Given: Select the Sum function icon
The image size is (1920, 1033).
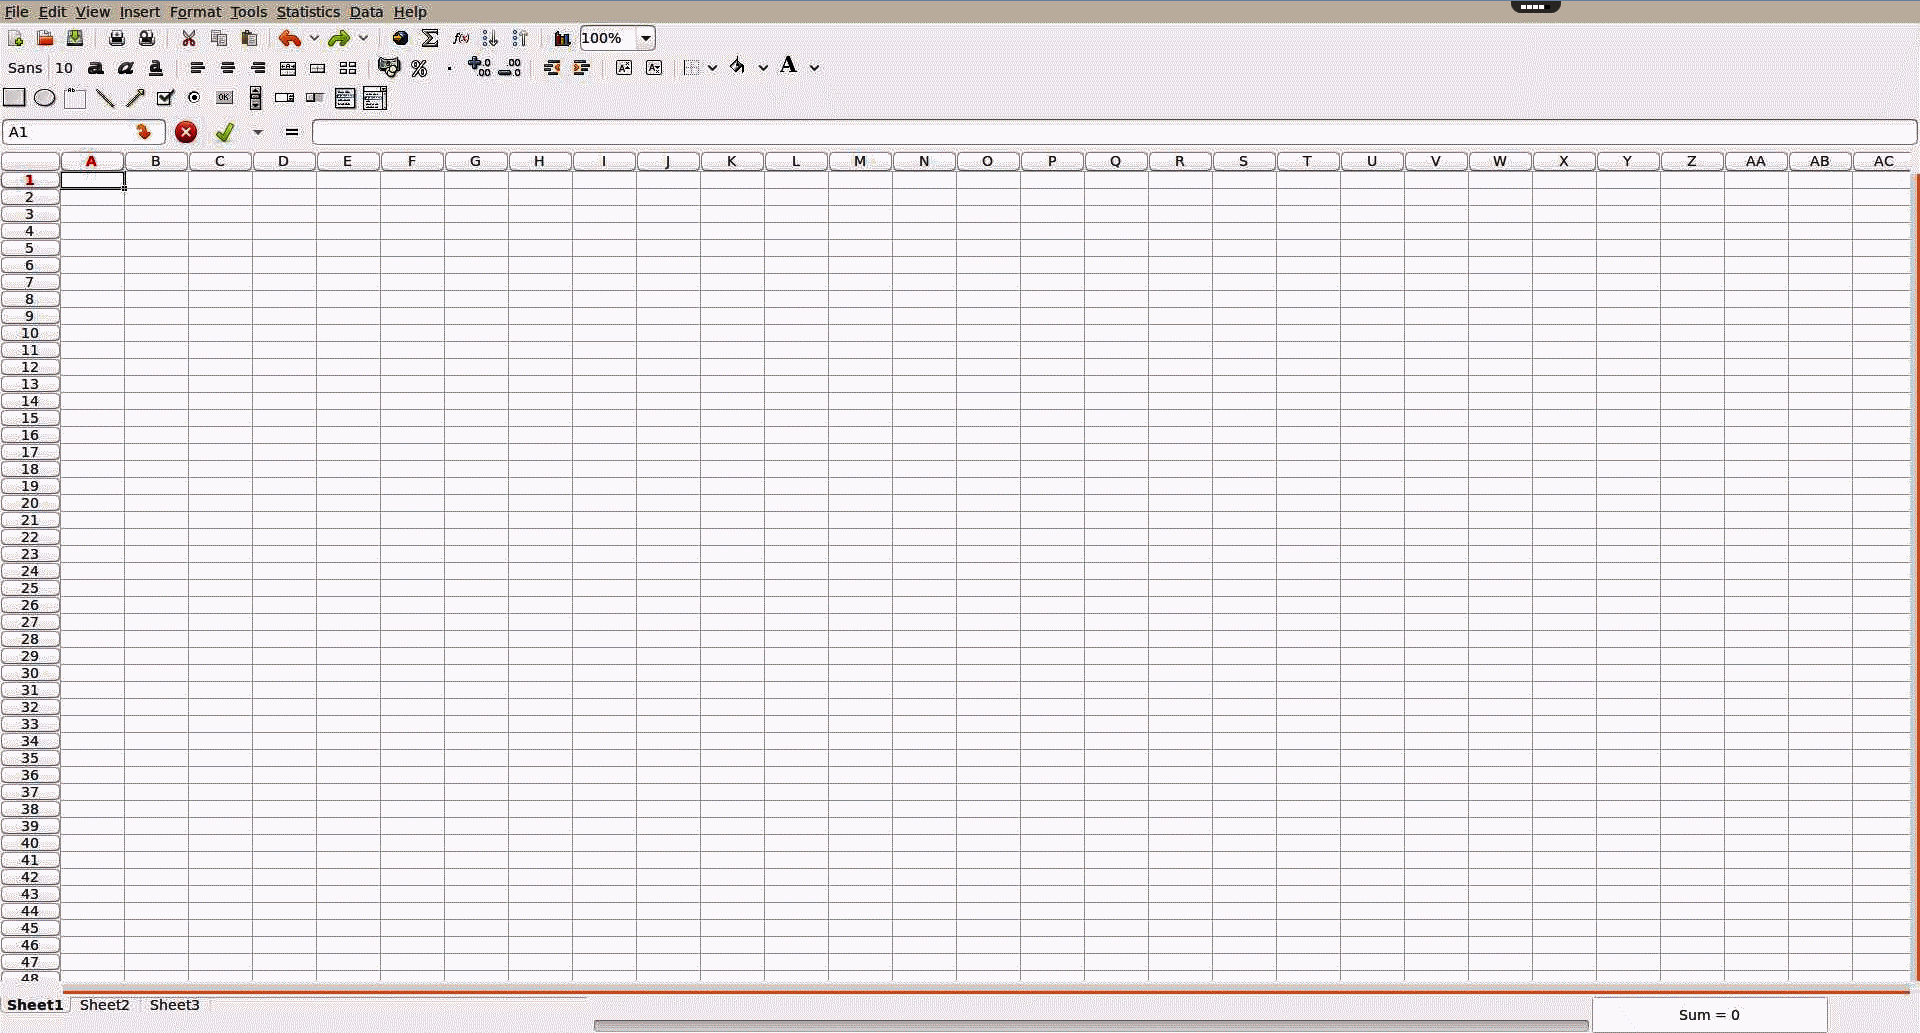Looking at the screenshot, I should point(430,38).
